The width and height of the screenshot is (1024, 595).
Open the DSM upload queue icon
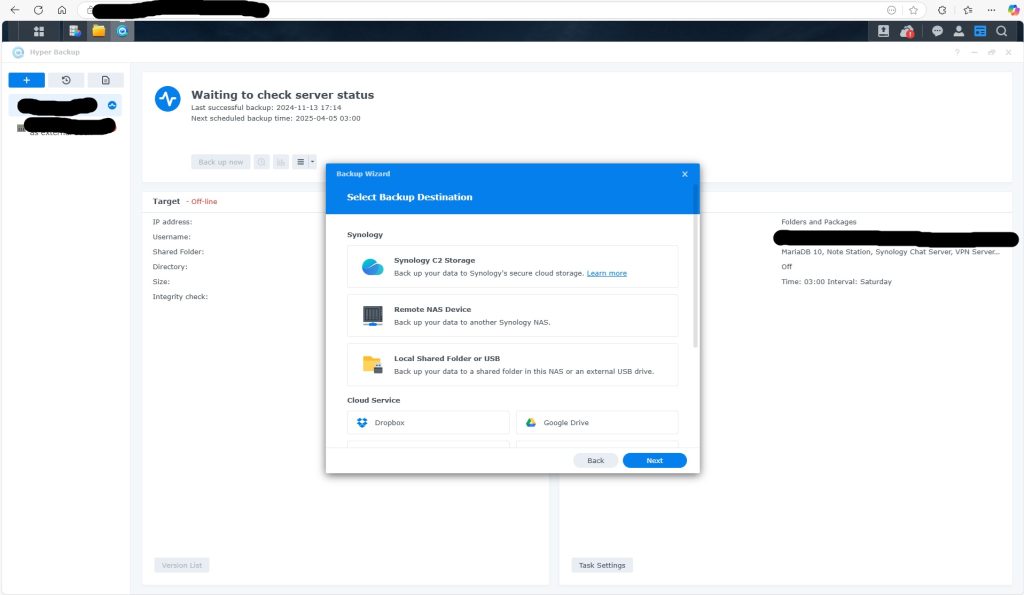(x=884, y=31)
